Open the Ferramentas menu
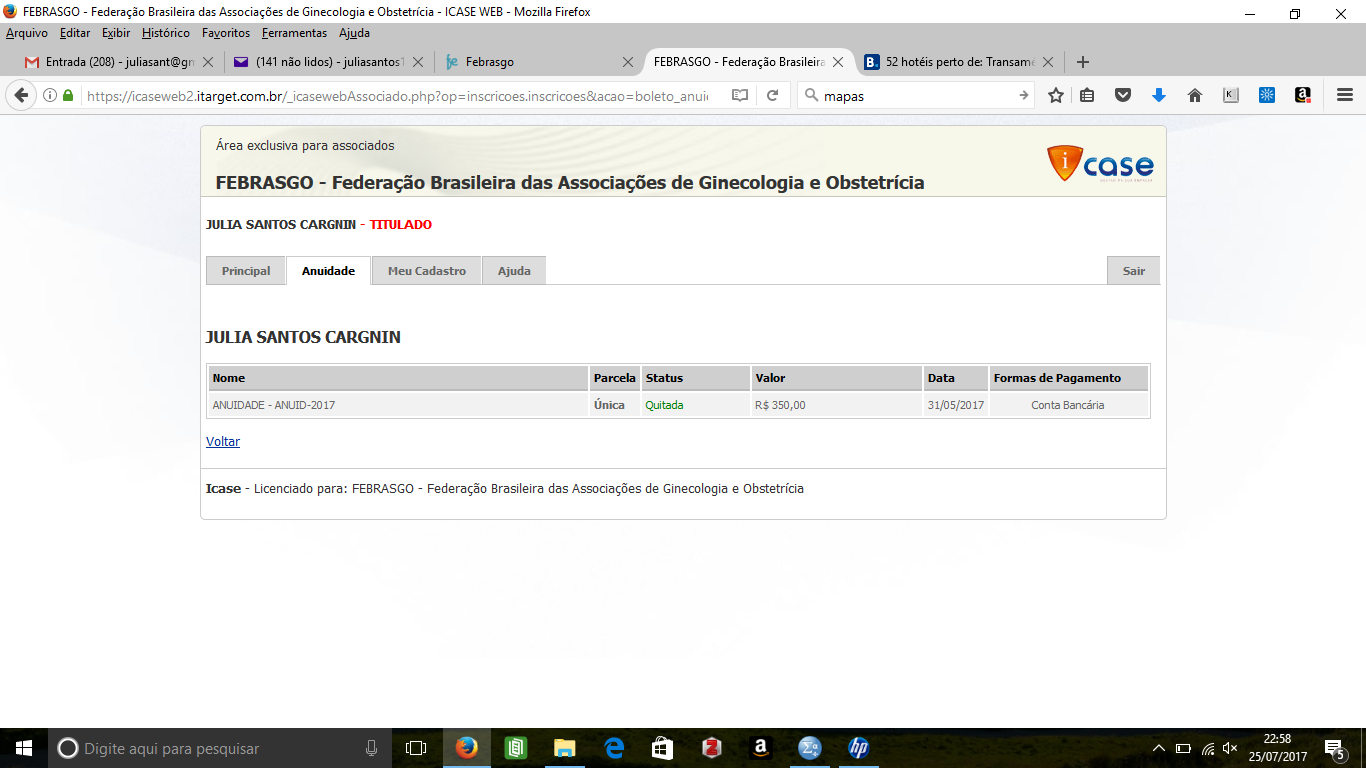 point(294,33)
